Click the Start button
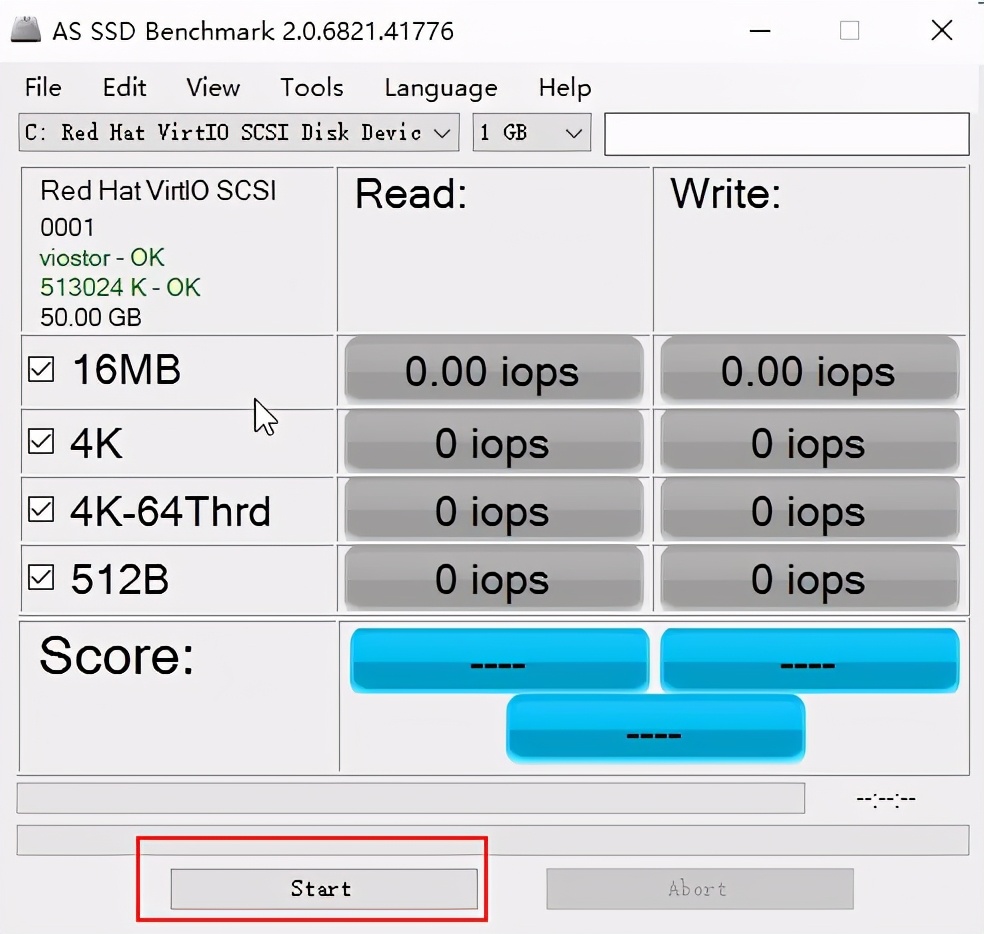Screen dimensions: 984x934 click(x=324, y=889)
